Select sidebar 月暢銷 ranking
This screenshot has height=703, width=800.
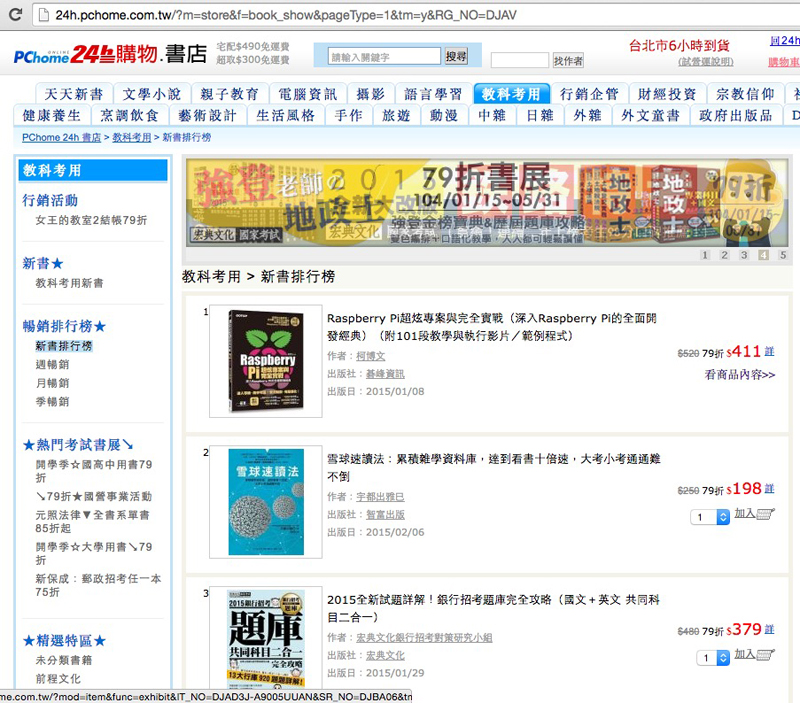pyautogui.click(x=52, y=383)
